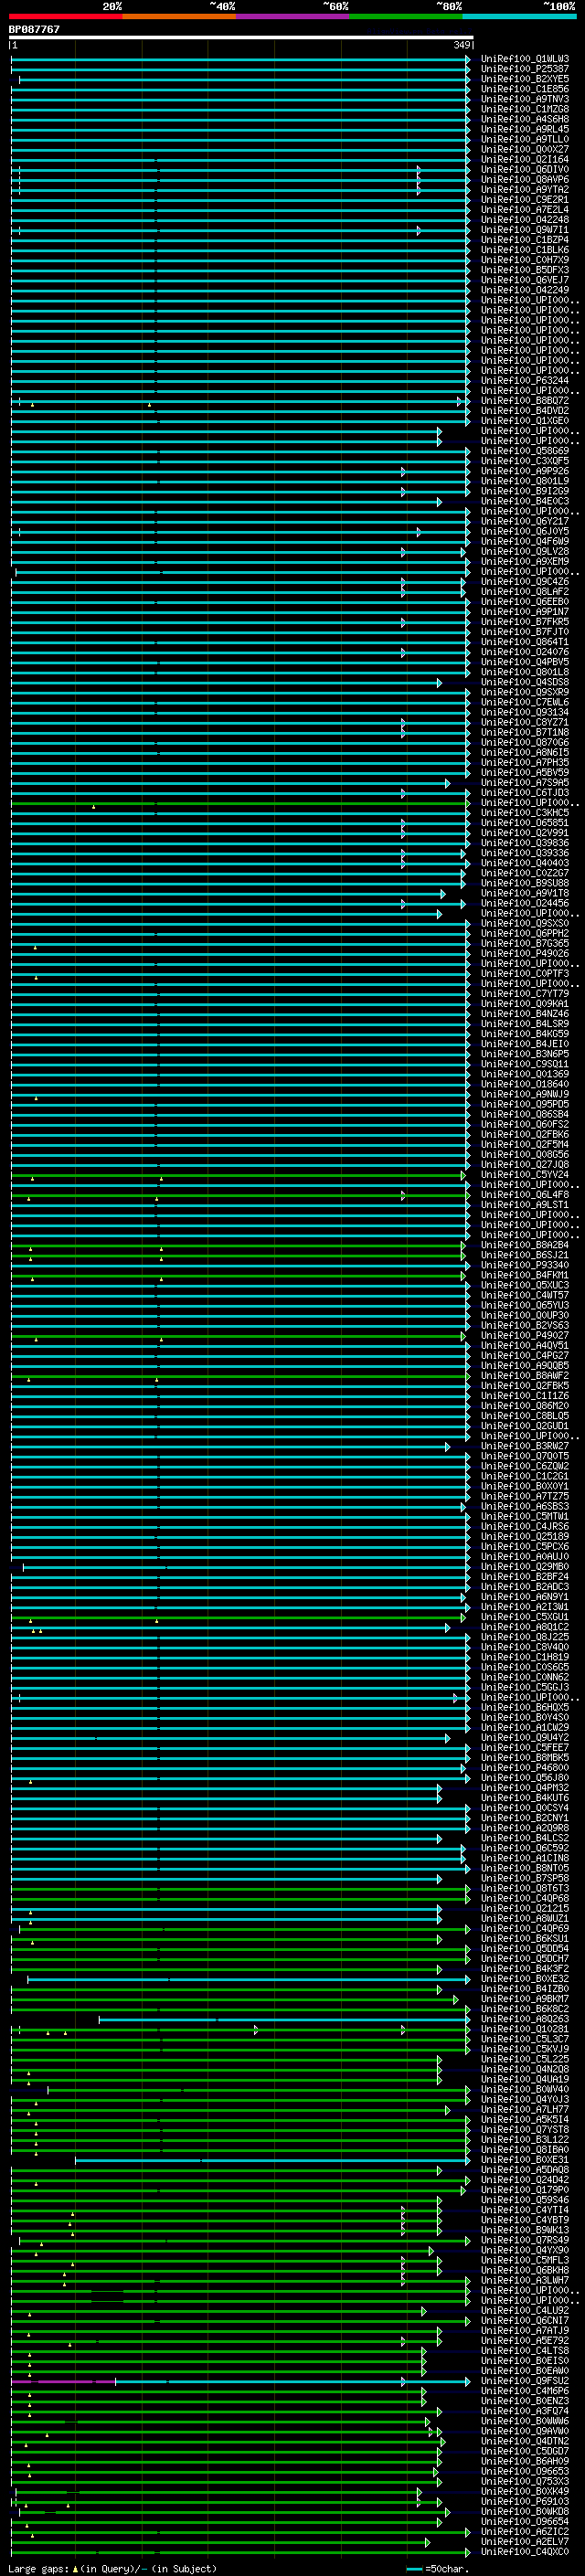
Task: Click the UniRef100_A8Q1C2 label
Action: [x=524, y=1627]
